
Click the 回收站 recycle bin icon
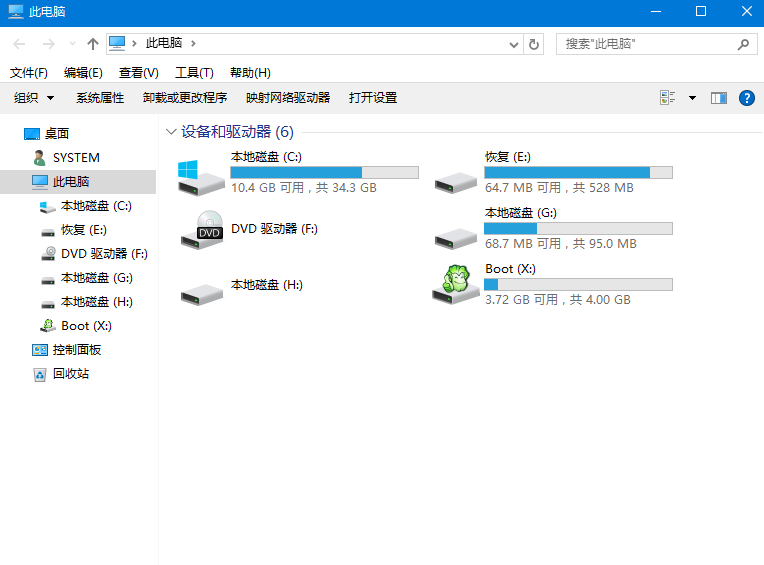[x=40, y=375]
